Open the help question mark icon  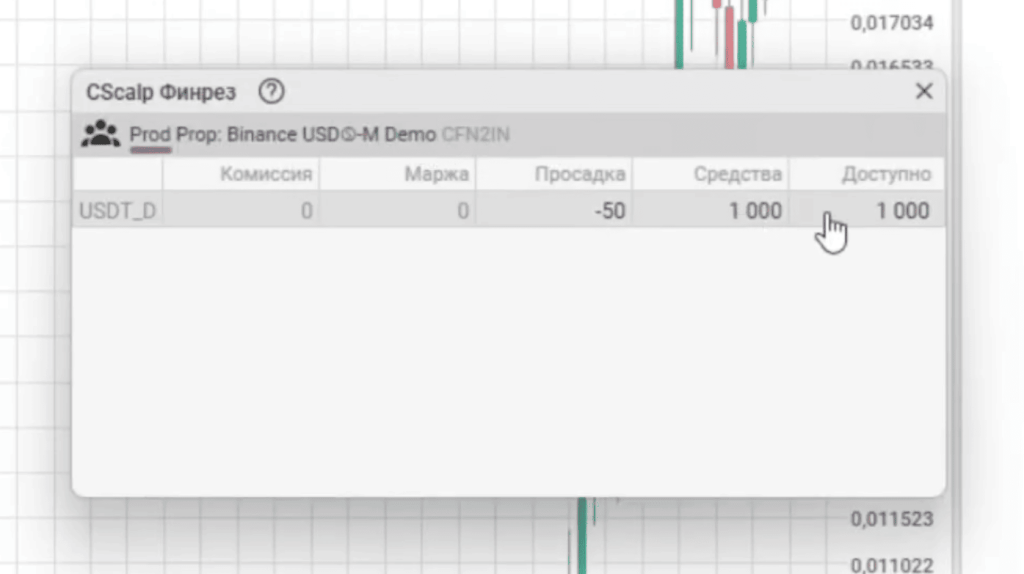(271, 92)
